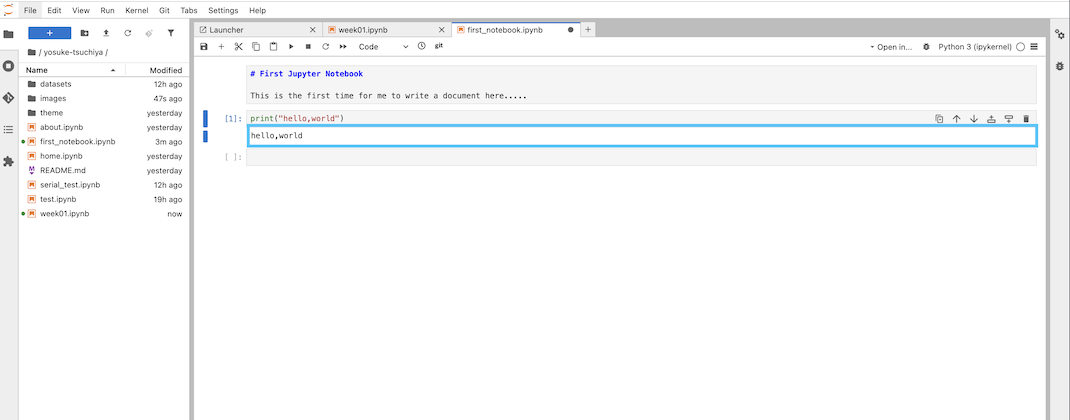Viewport: 1070px width, 420px height.
Task: Move the cell up with the up arrow
Action: tap(956, 119)
